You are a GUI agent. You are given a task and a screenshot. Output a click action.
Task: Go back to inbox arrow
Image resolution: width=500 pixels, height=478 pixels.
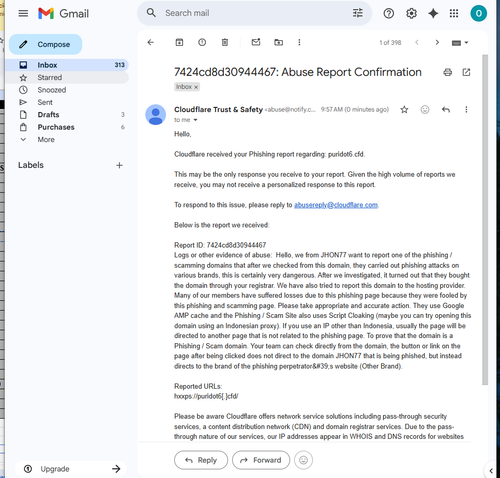point(151,42)
